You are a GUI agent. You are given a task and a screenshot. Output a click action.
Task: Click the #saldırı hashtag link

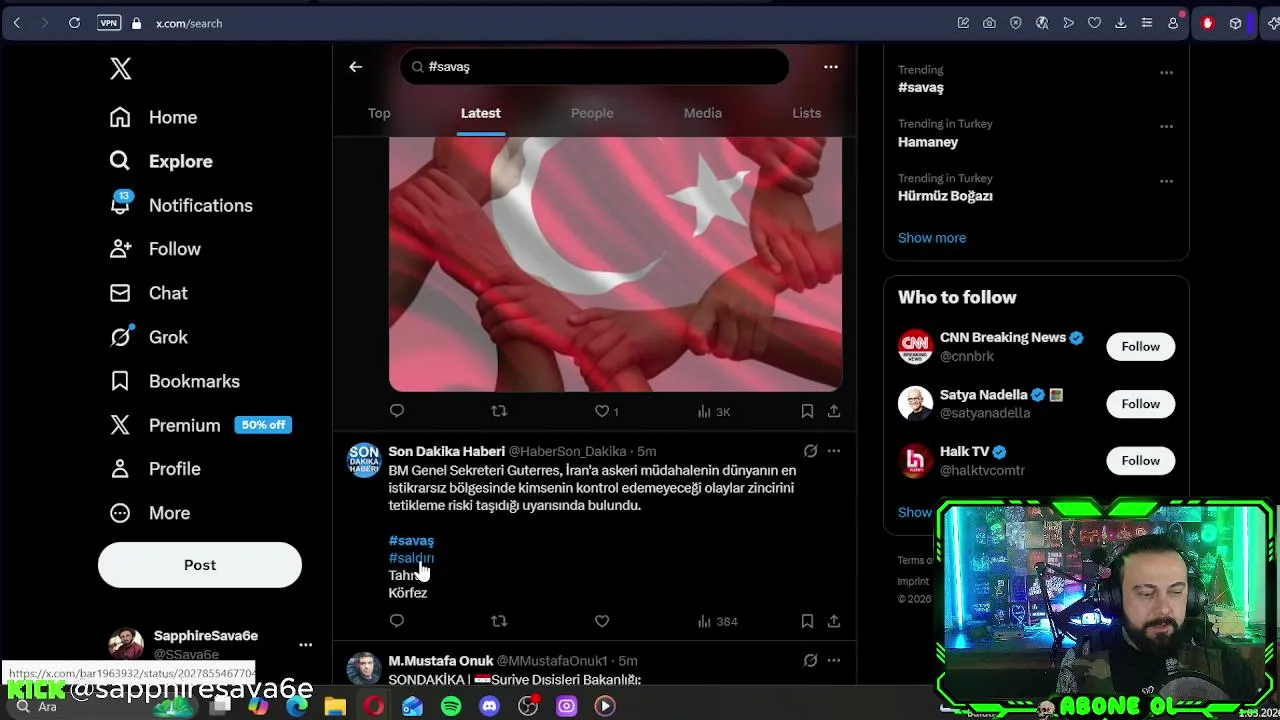[411, 558]
